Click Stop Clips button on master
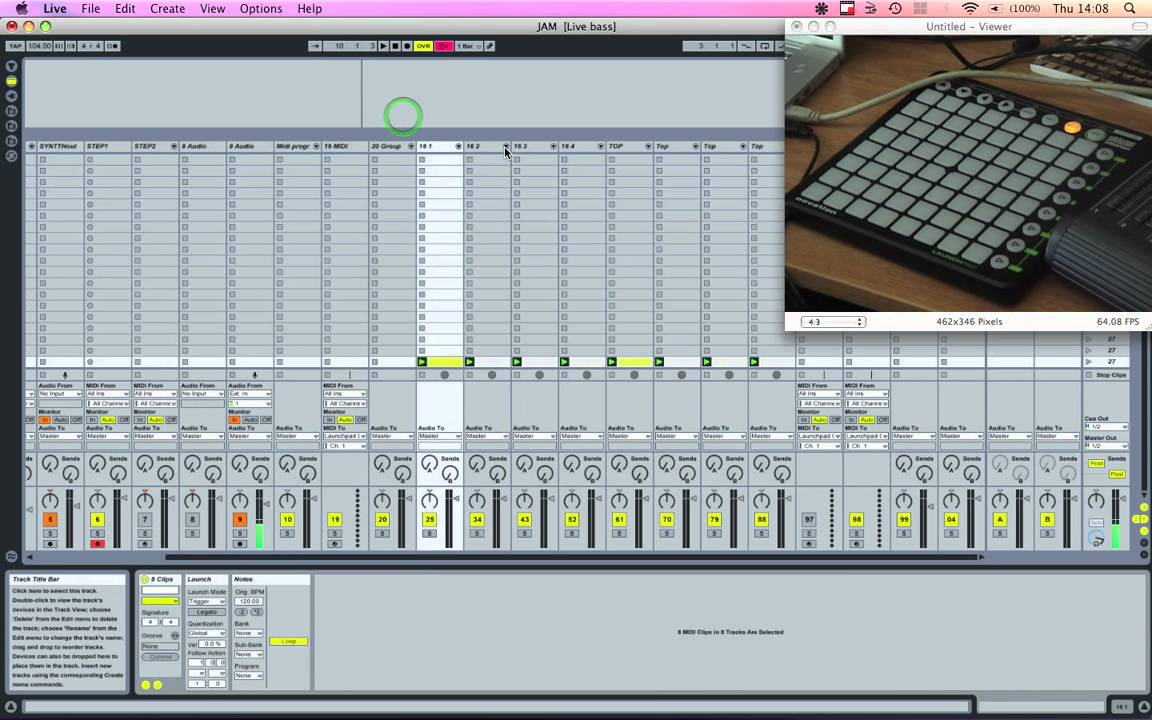The image size is (1152, 720). tap(1107, 375)
